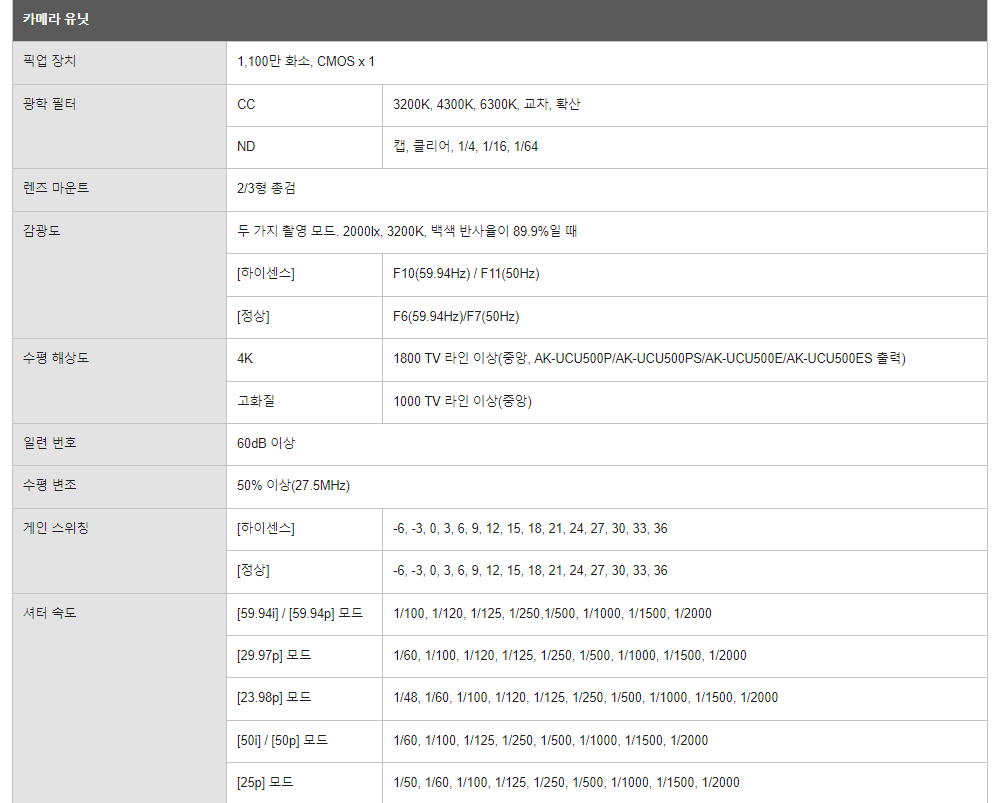The width and height of the screenshot is (998, 803).
Task: Select the 셔터 속도 row label
Action: [x=49, y=613]
